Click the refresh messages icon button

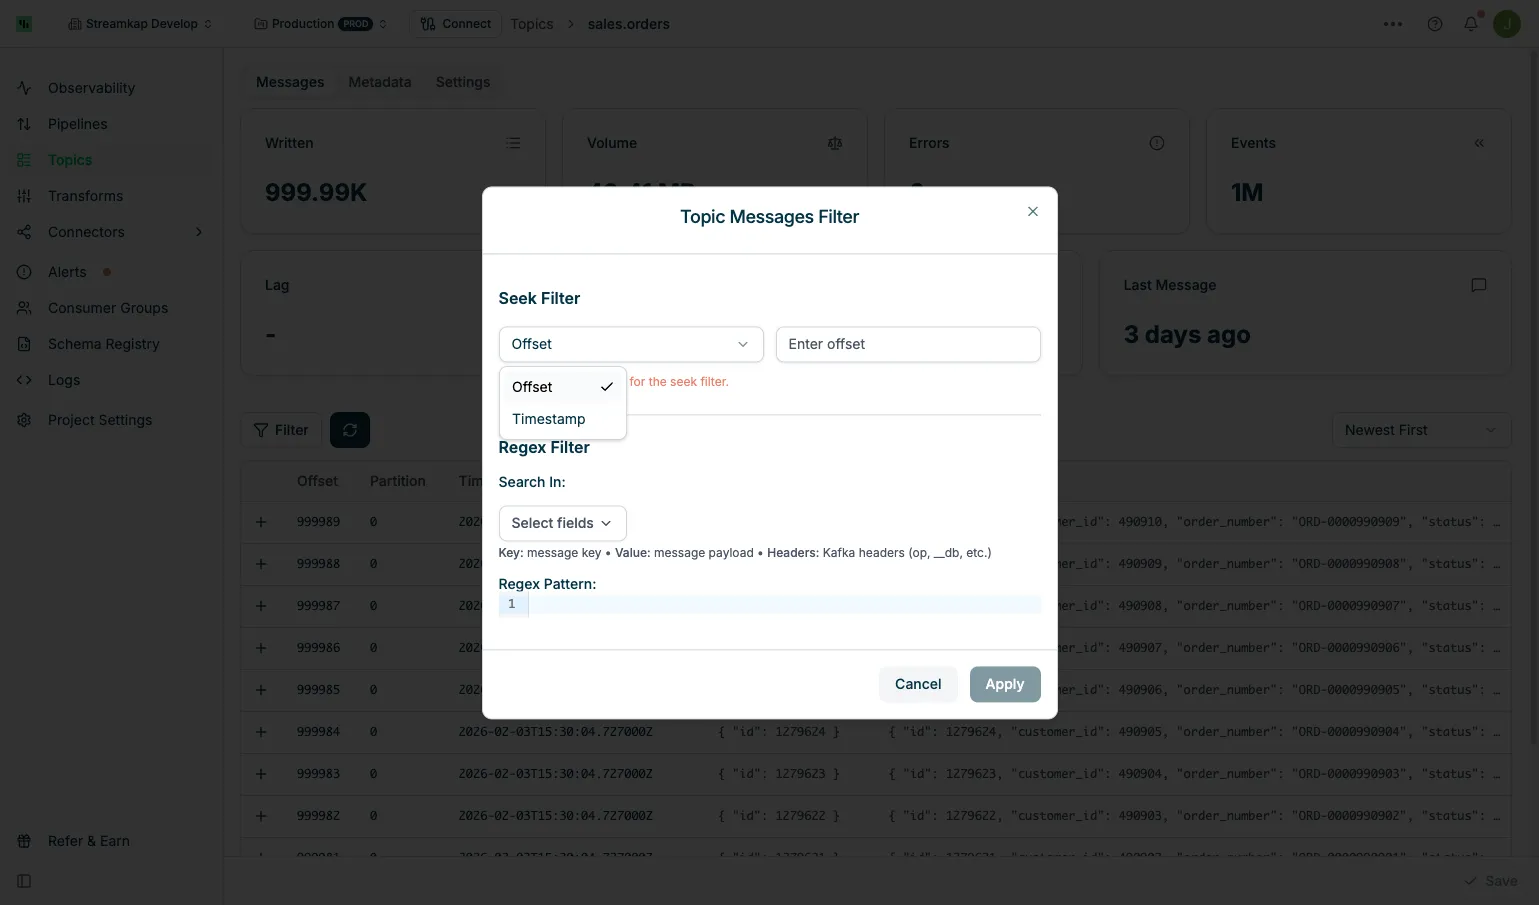pos(350,430)
